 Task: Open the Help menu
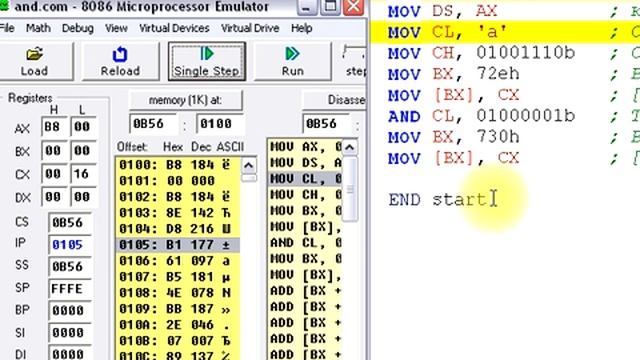click(302, 28)
